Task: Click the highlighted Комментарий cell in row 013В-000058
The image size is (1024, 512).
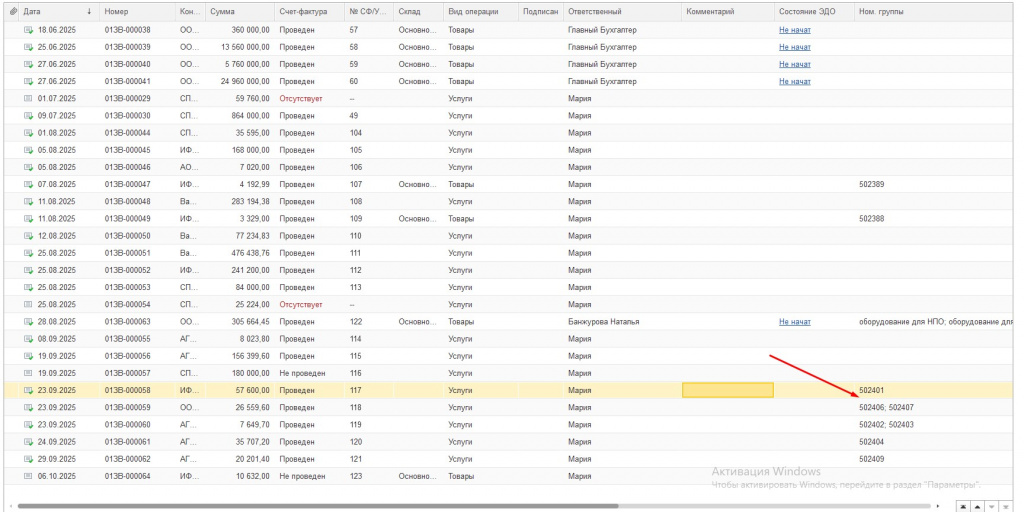Action: 728,391
